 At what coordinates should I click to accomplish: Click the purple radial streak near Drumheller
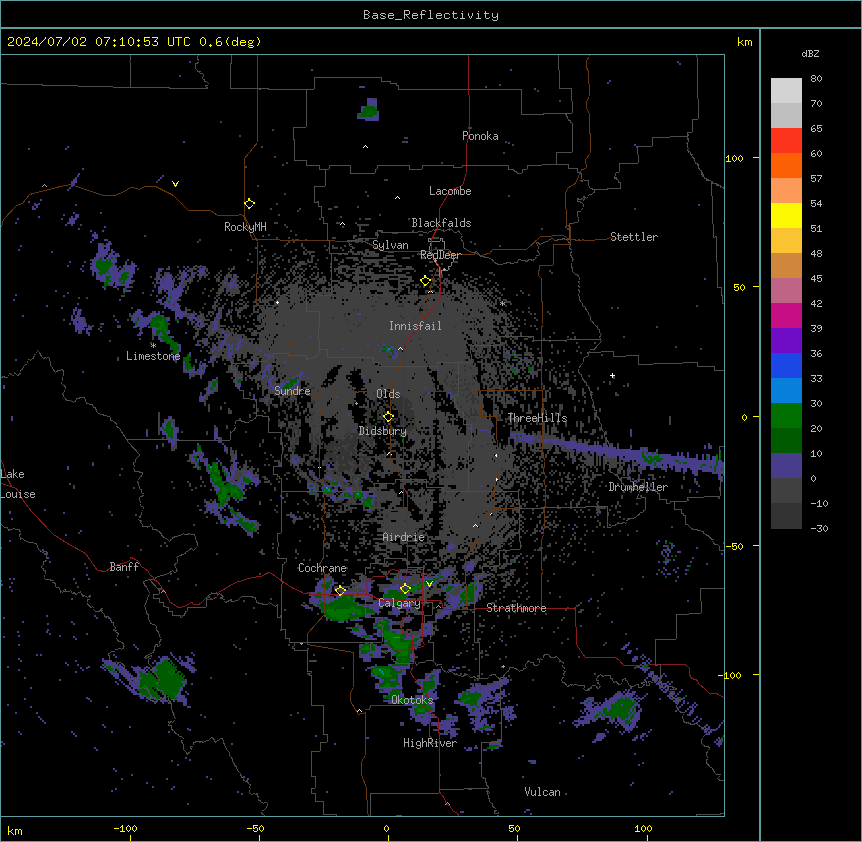tap(616, 452)
